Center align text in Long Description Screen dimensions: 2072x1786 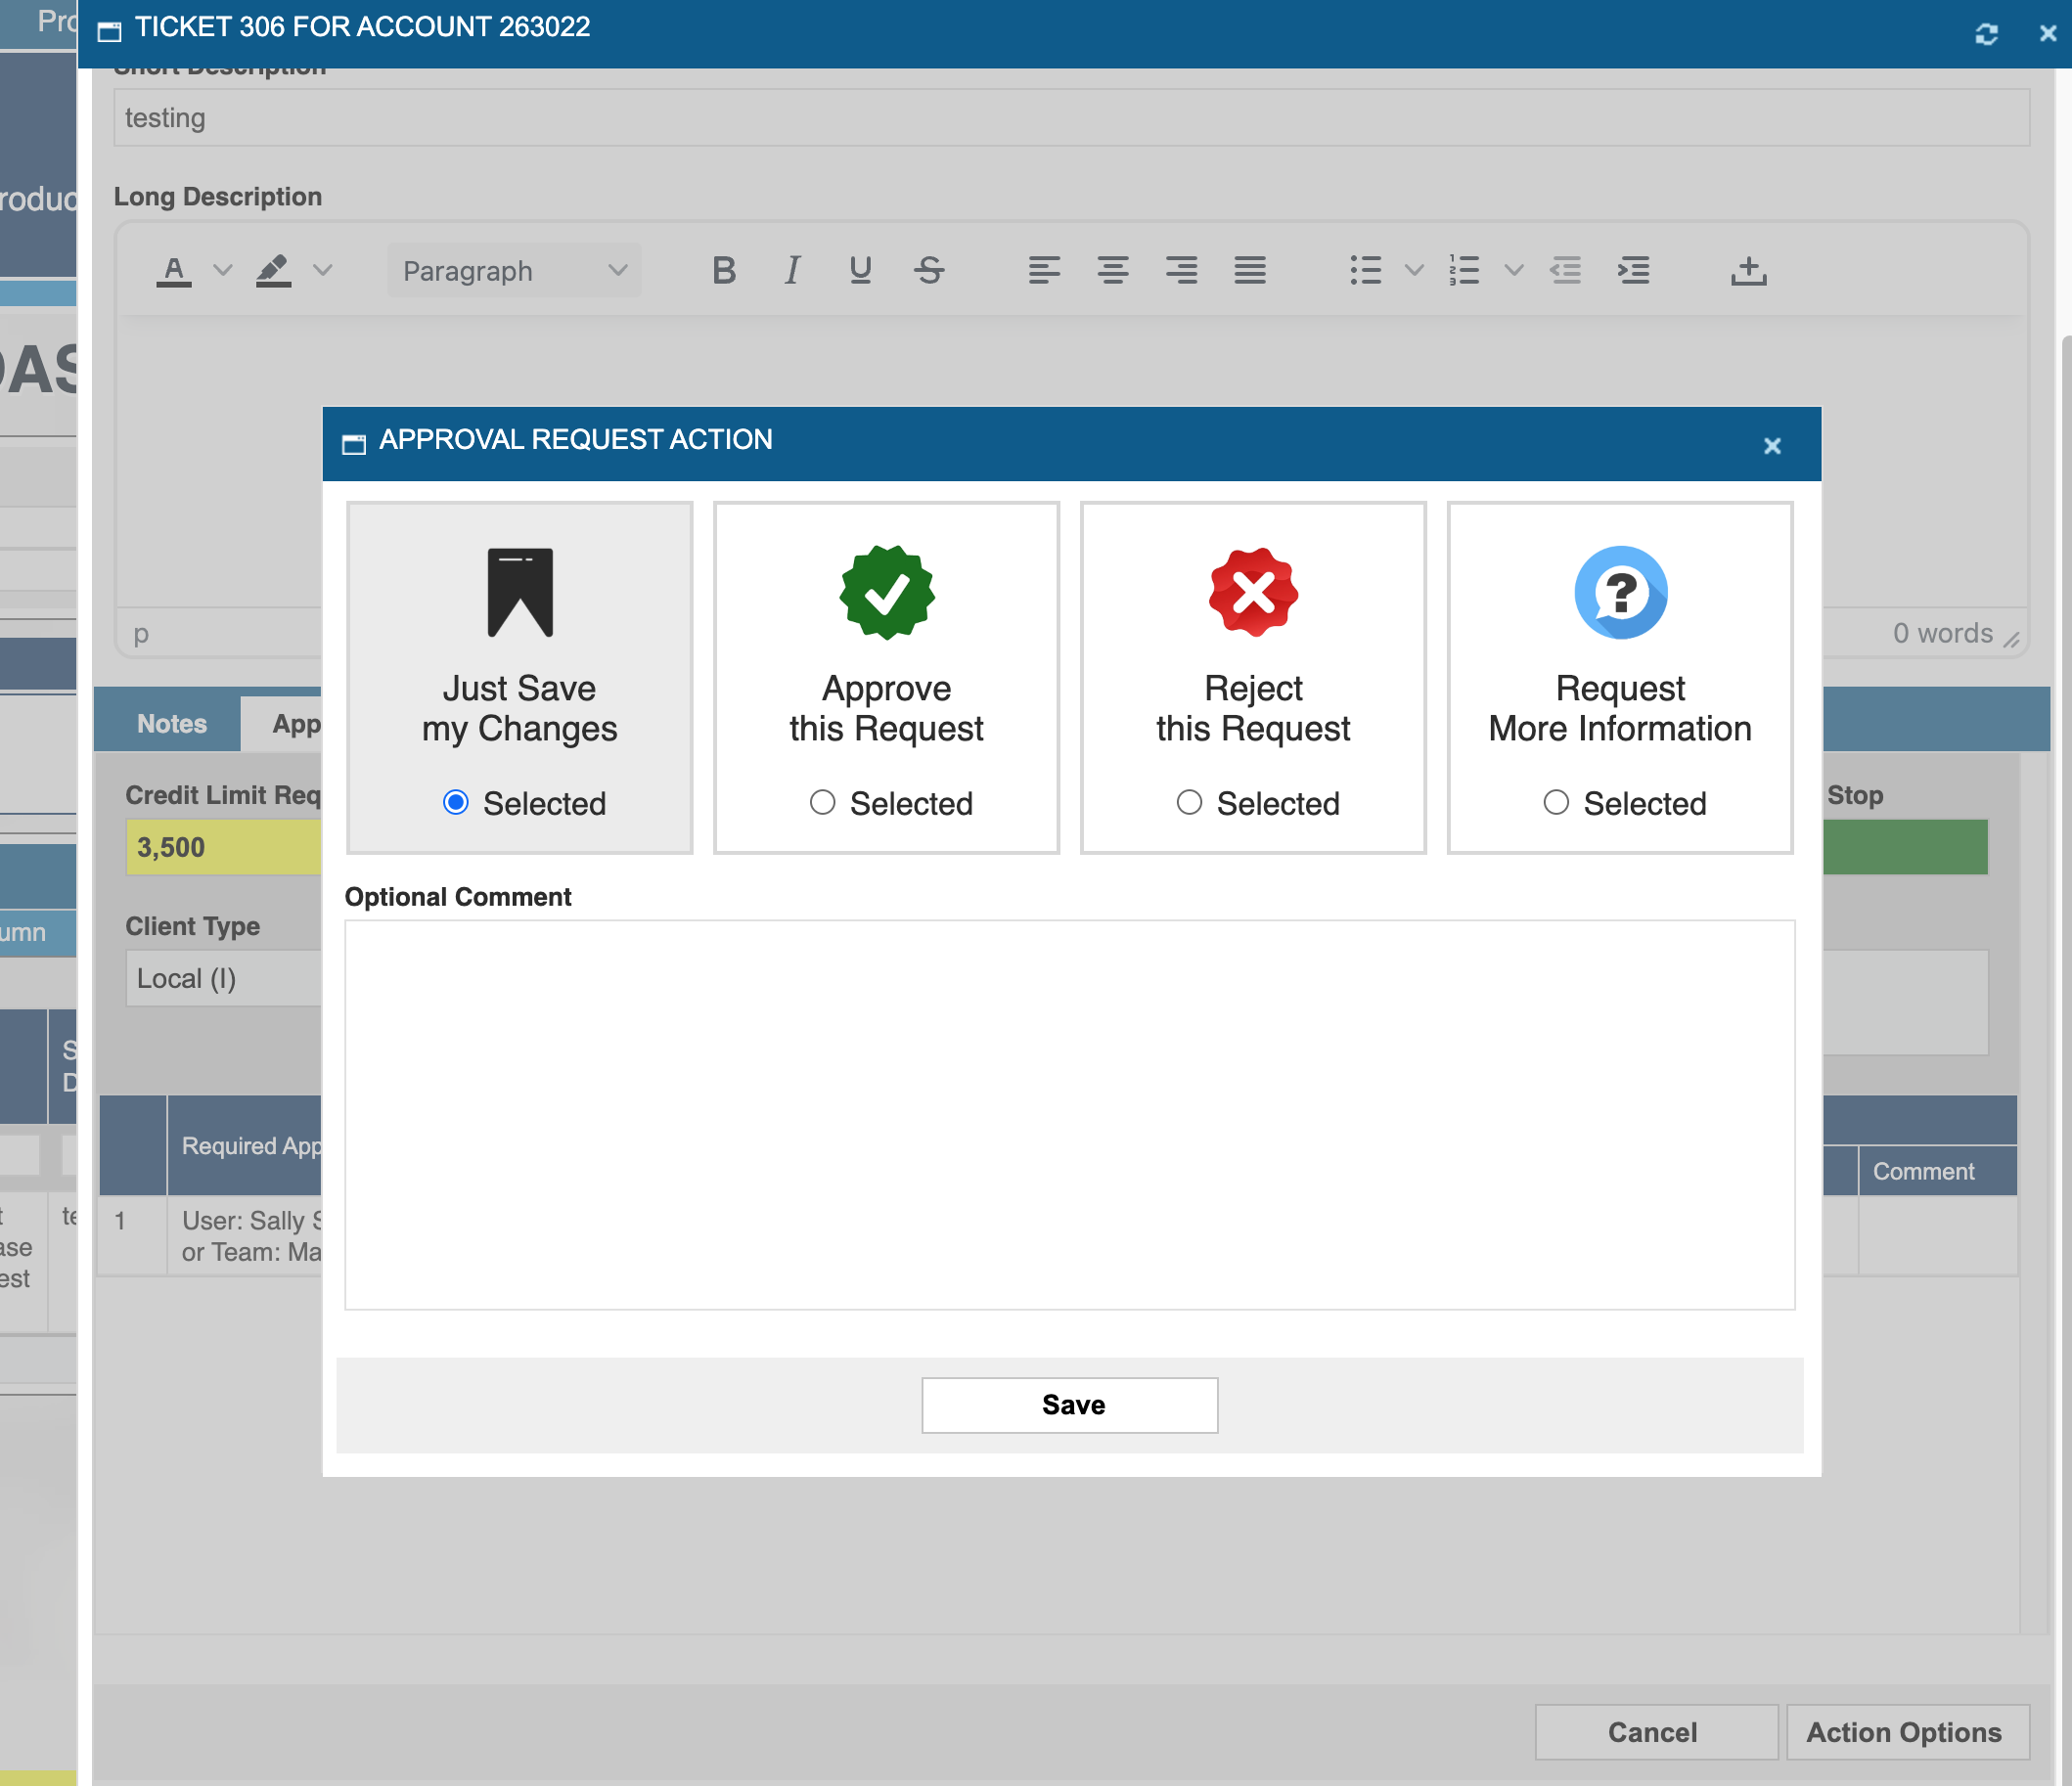point(1112,270)
